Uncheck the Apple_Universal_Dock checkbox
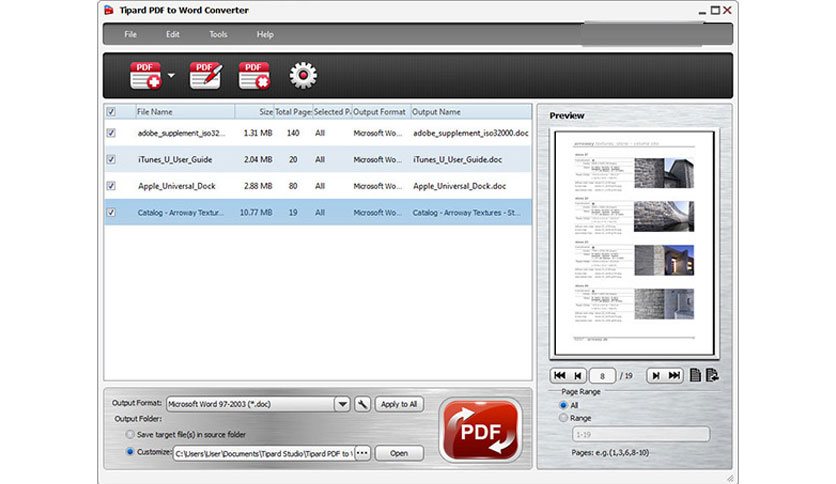This screenshot has height=484, width=836. 111,186
